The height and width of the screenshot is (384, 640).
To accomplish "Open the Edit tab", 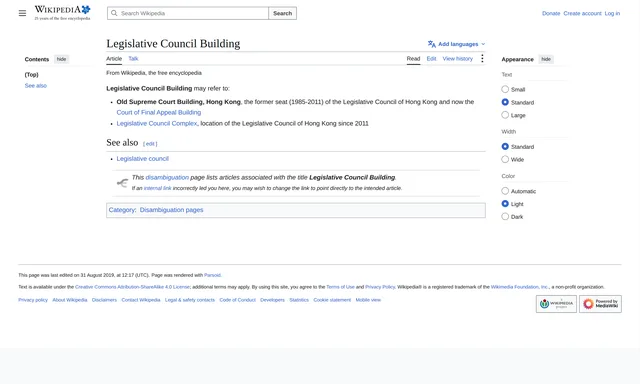I will [x=431, y=59].
